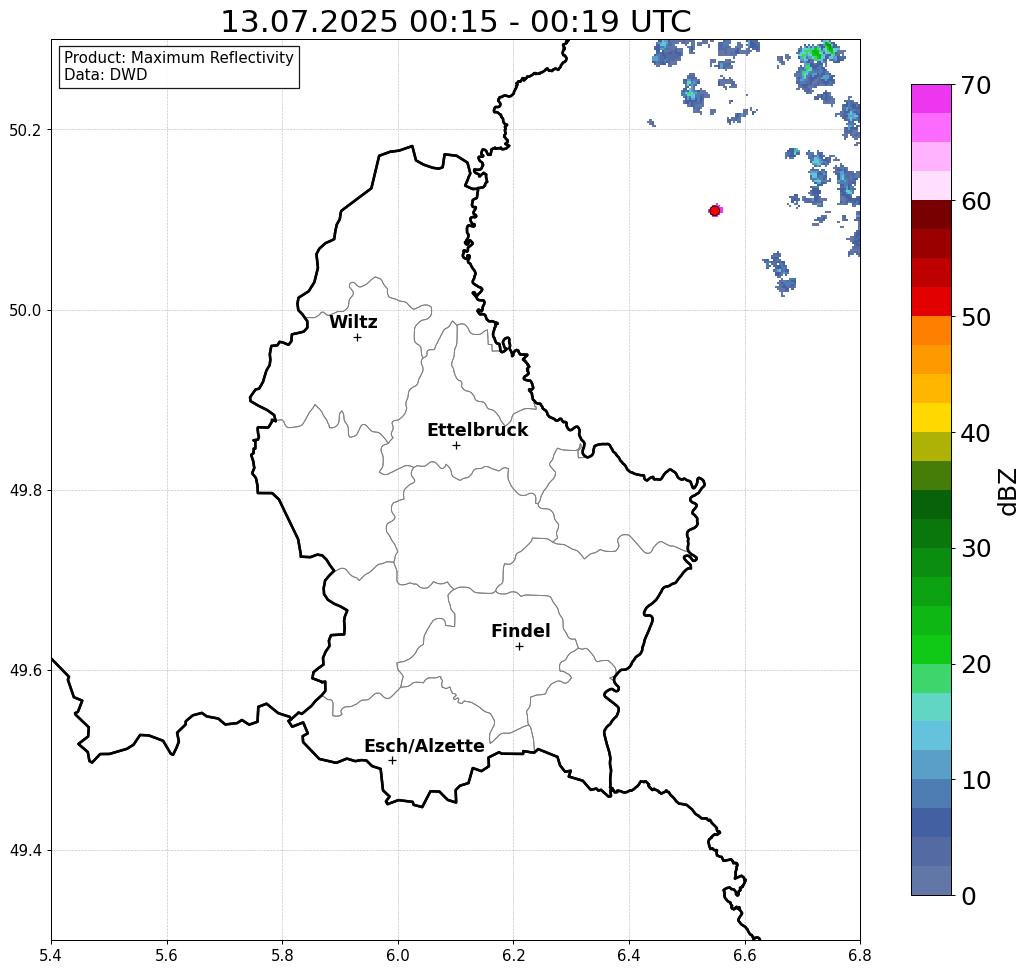Click the longitude axis label 5.4
The width and height of the screenshot is (1029, 973).
(51, 955)
